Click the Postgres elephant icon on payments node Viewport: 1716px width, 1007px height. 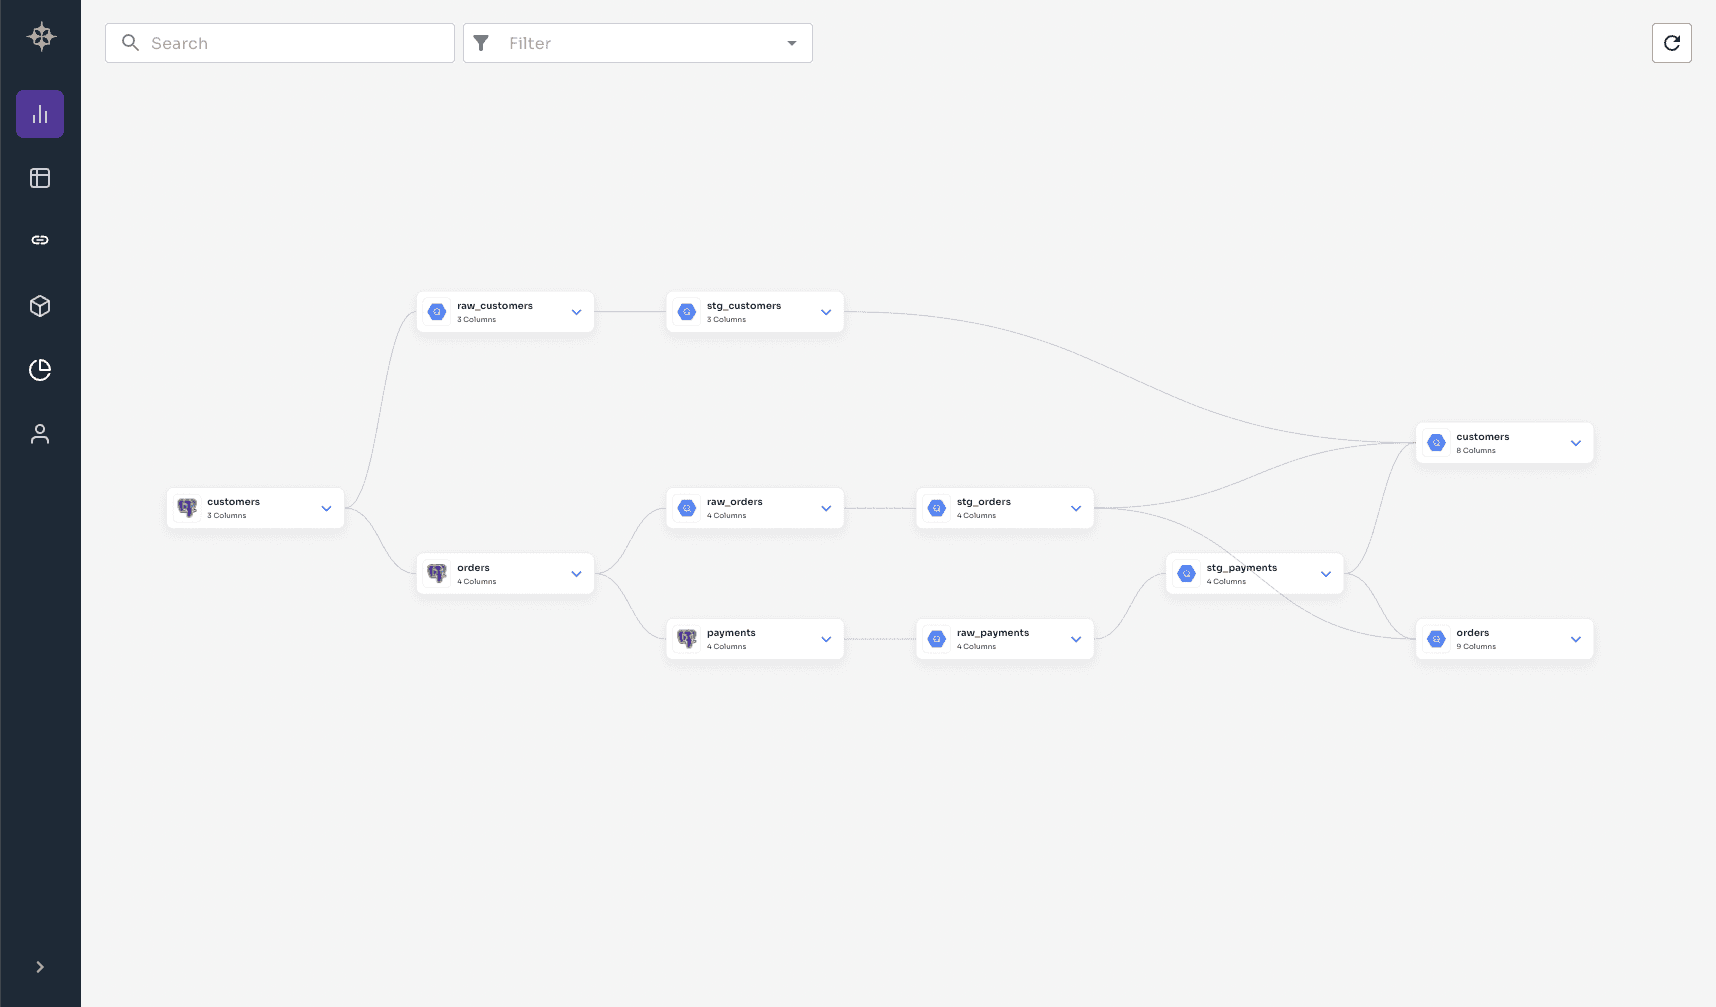(687, 638)
